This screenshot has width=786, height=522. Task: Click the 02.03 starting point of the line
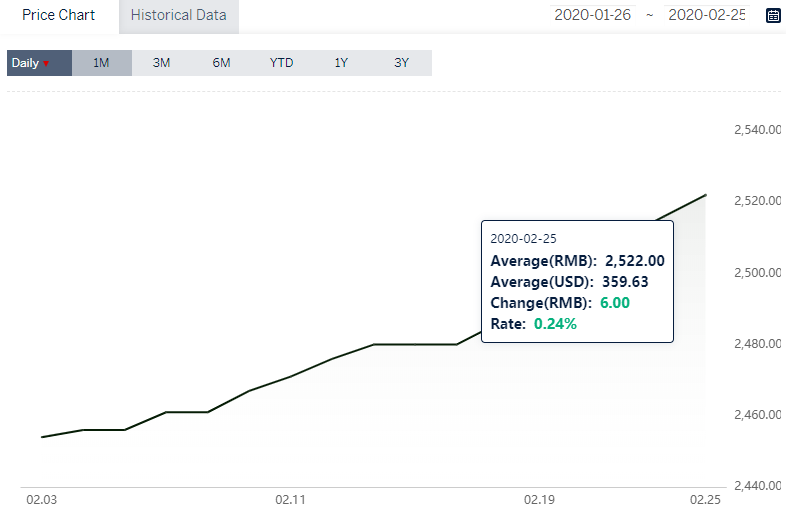click(x=42, y=437)
